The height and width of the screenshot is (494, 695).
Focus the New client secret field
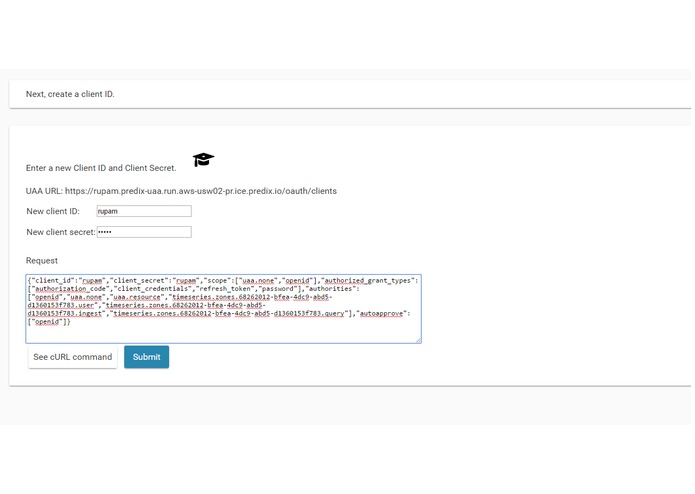[144, 232]
